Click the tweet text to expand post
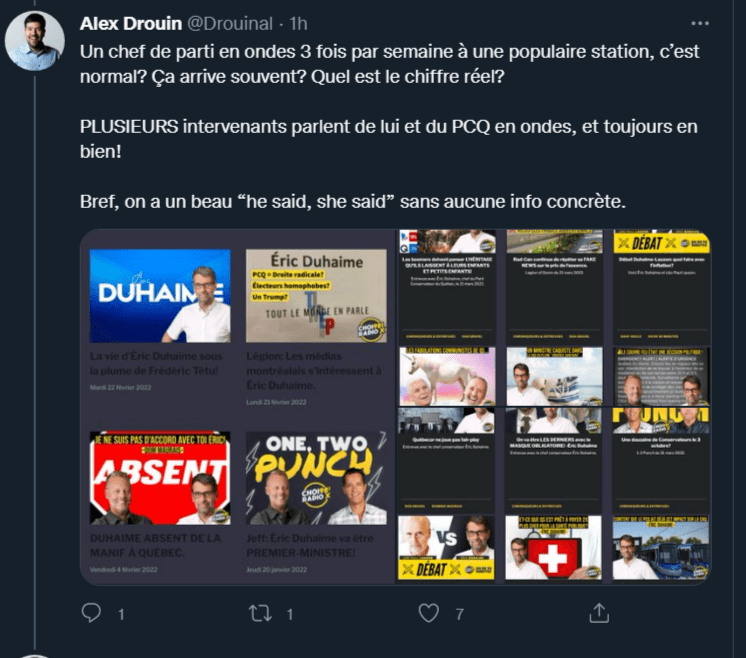 pyautogui.click(x=389, y=126)
